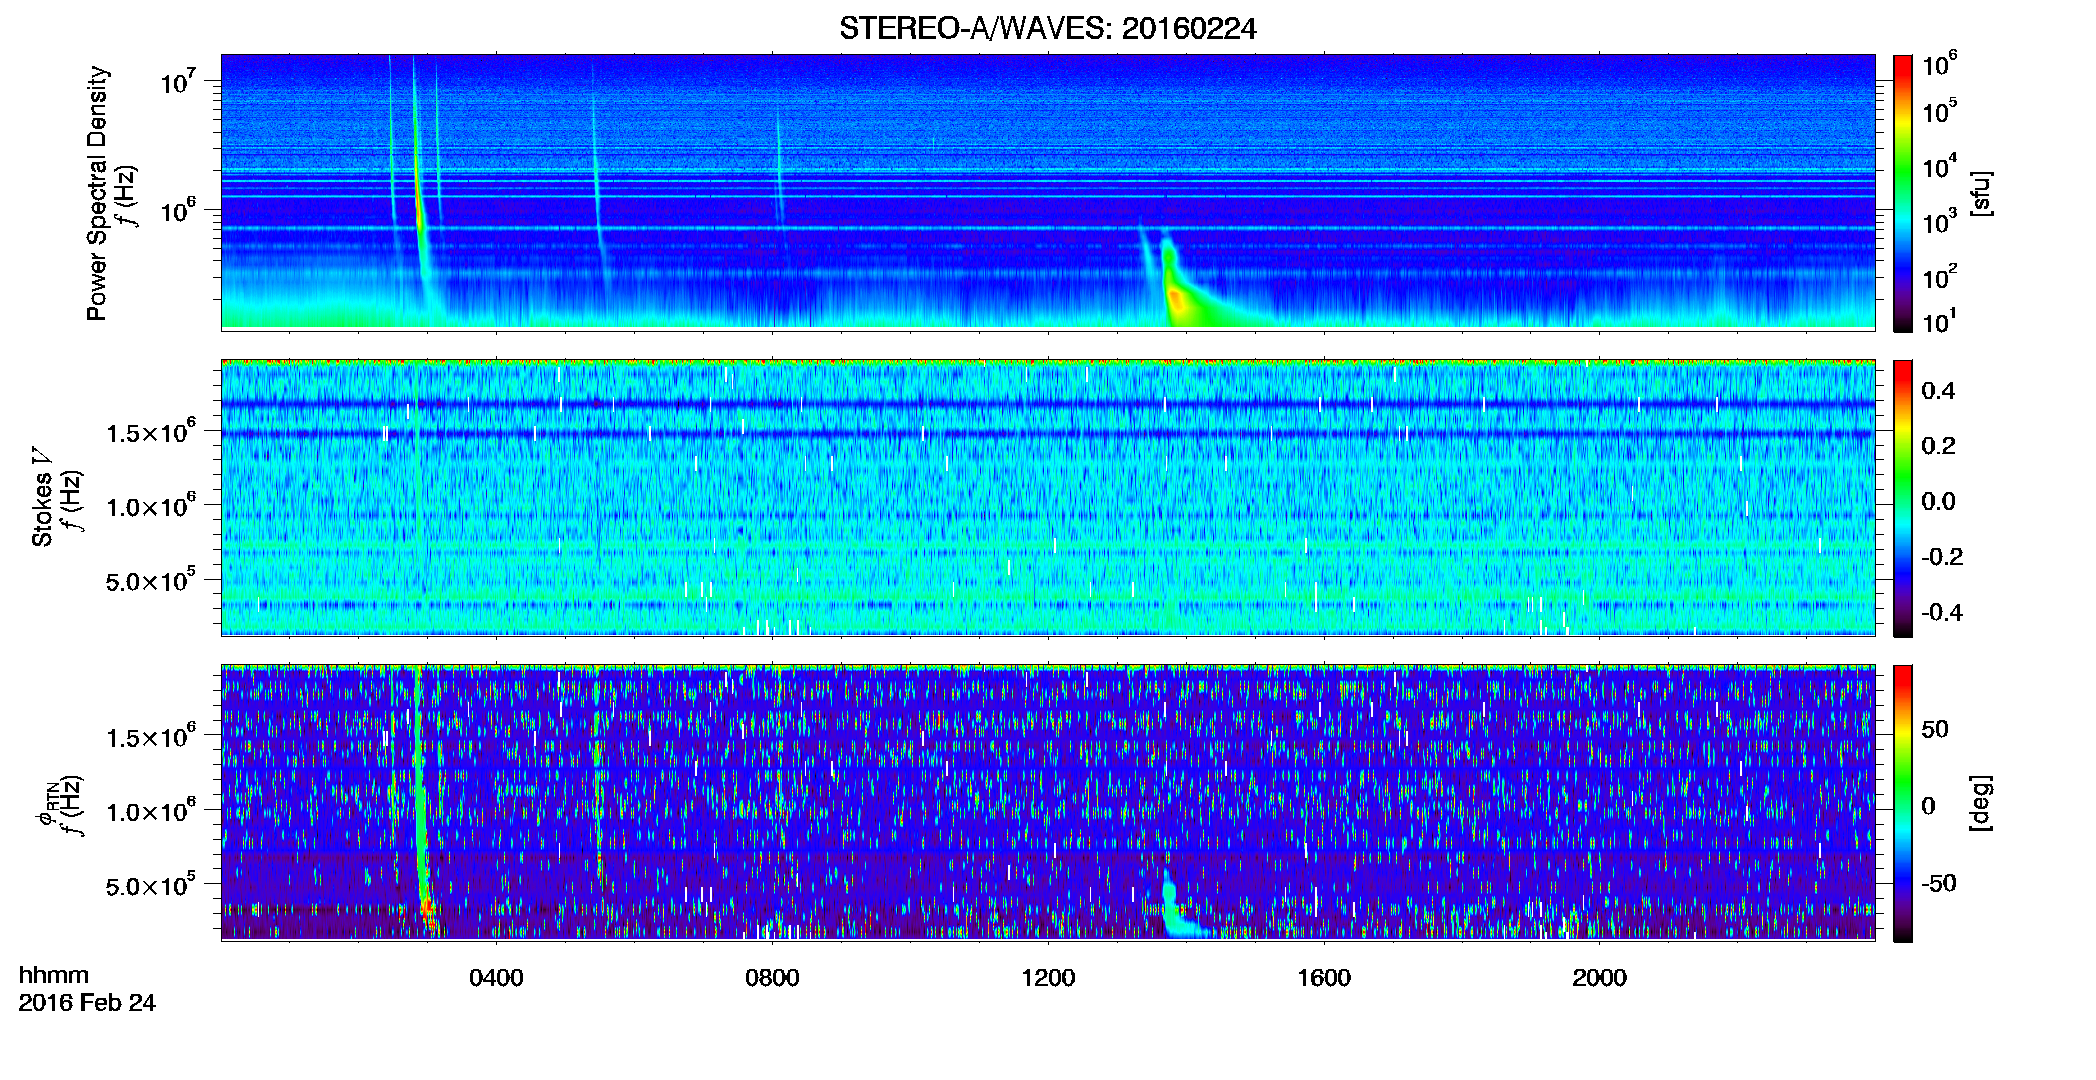Select the 10^4 label on the sfu colorbar
This screenshot has width=2096, height=1080.
(1939, 166)
